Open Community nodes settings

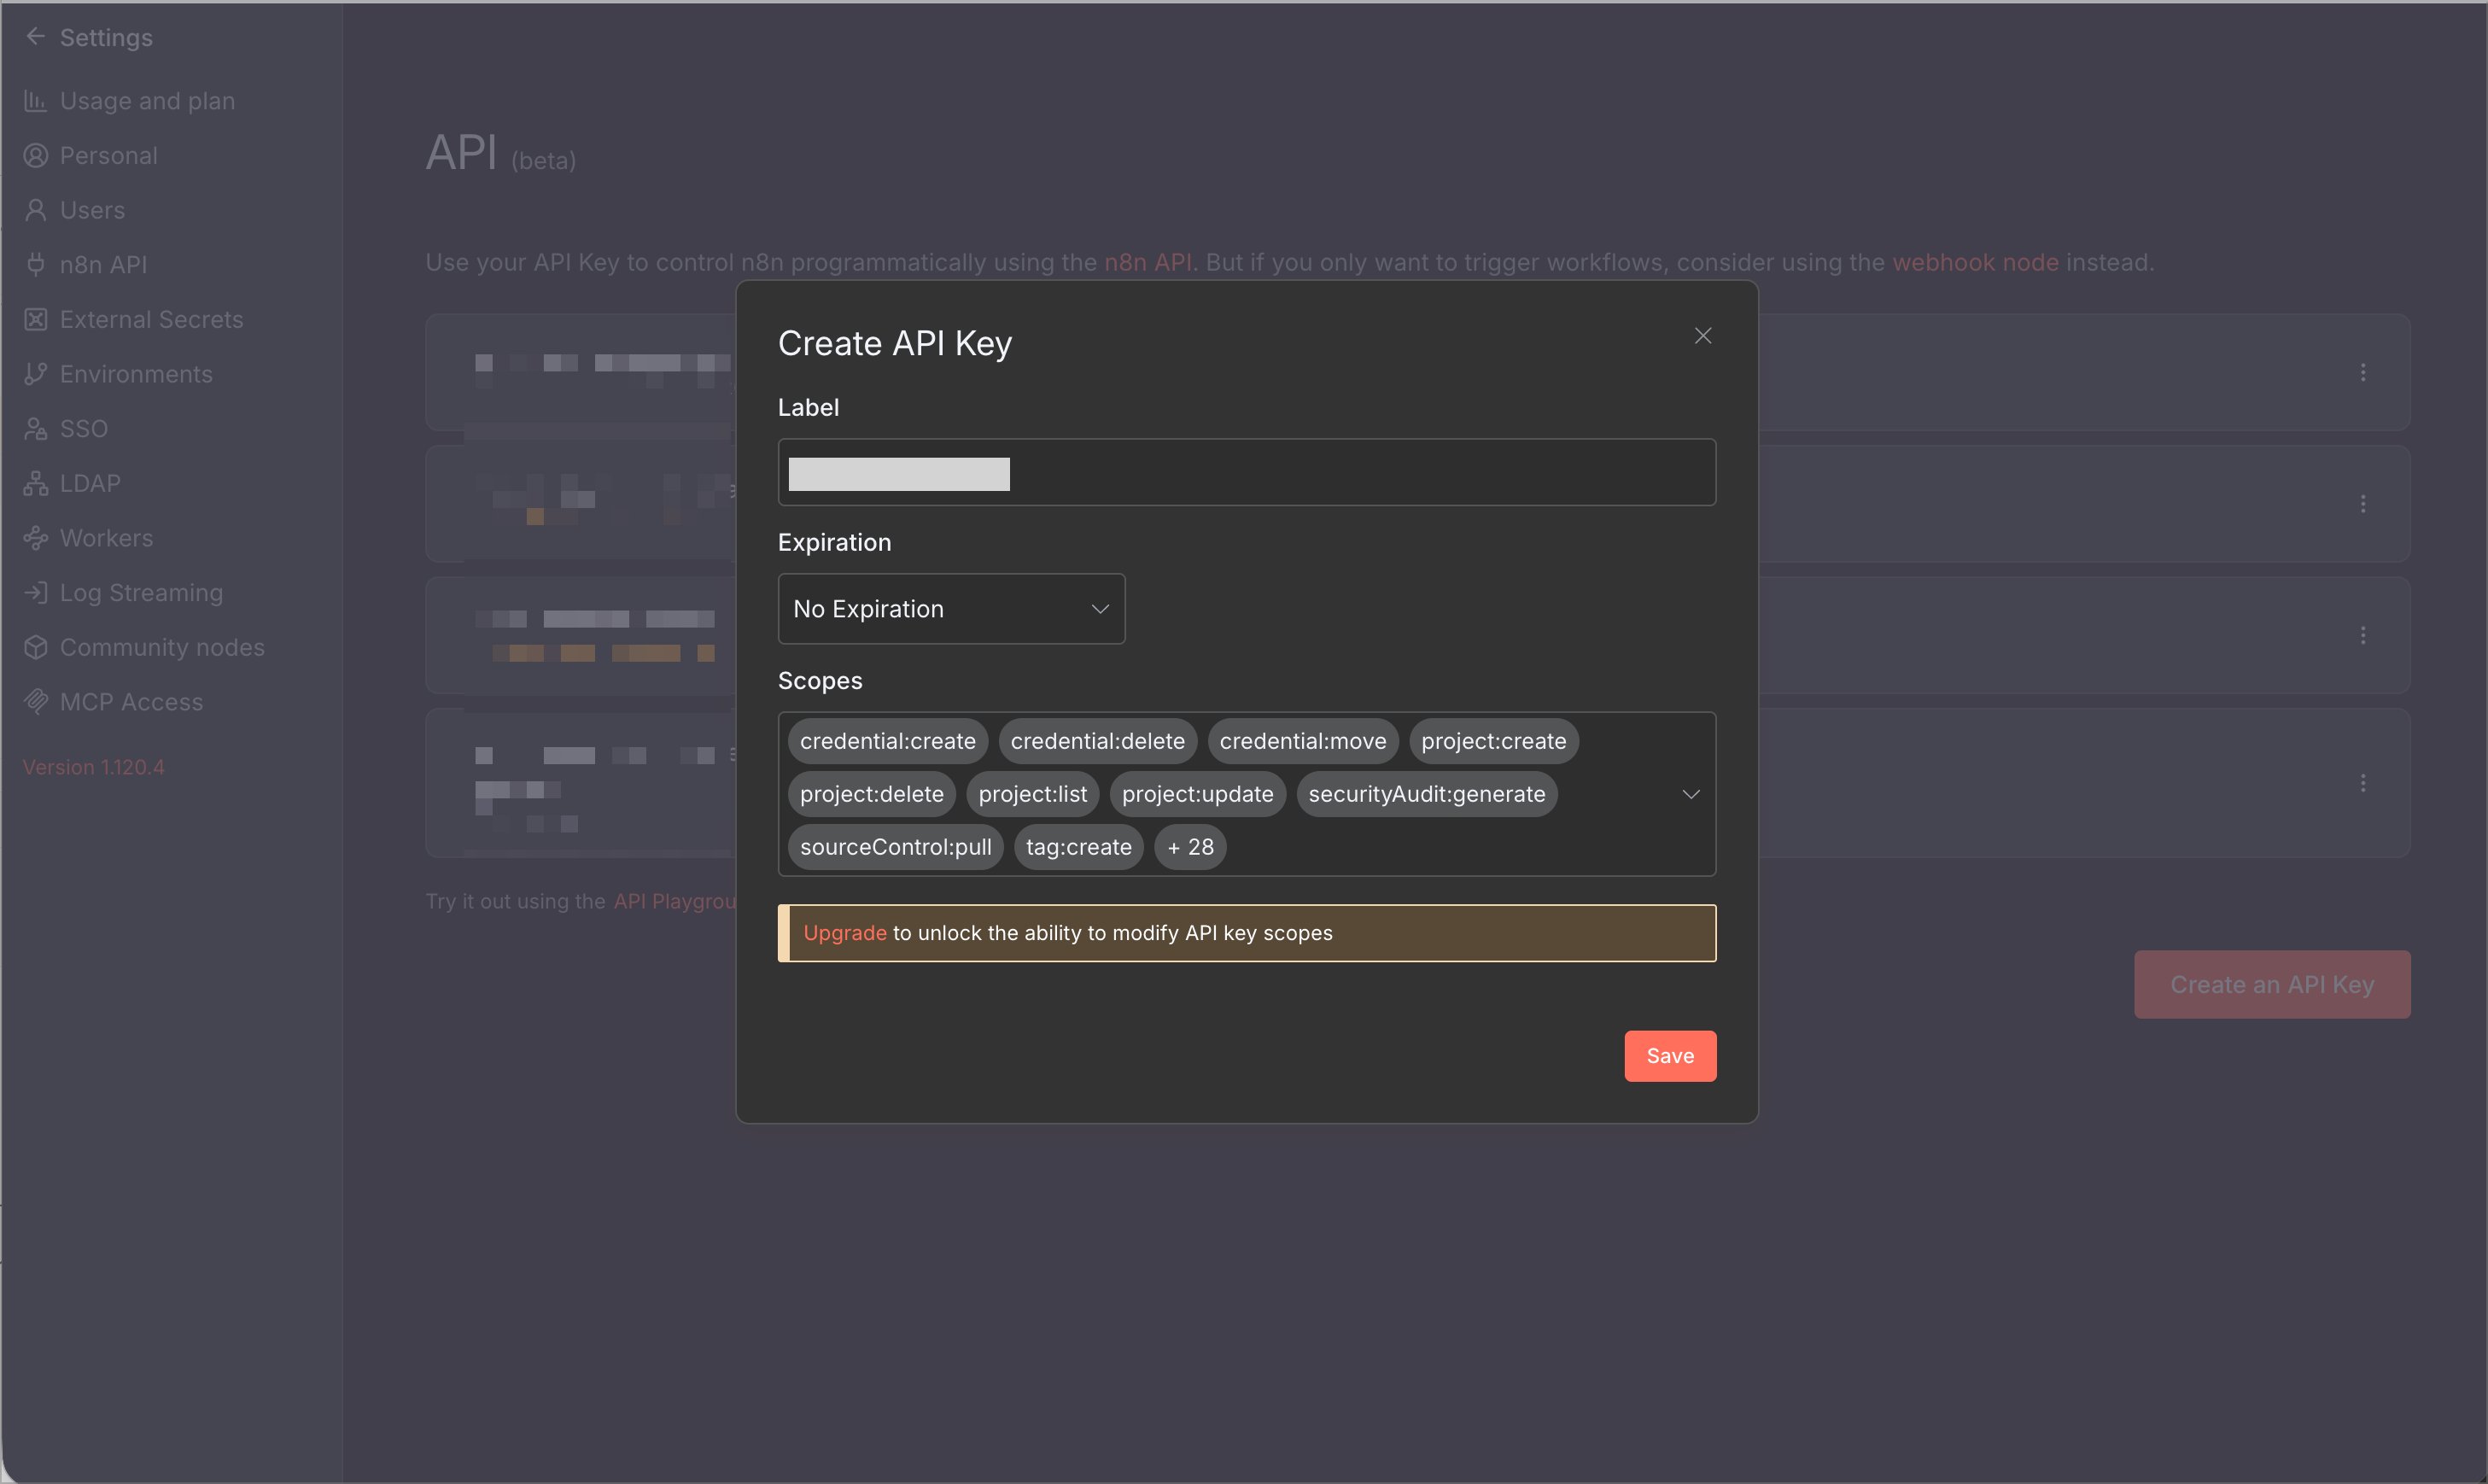pyautogui.click(x=162, y=648)
